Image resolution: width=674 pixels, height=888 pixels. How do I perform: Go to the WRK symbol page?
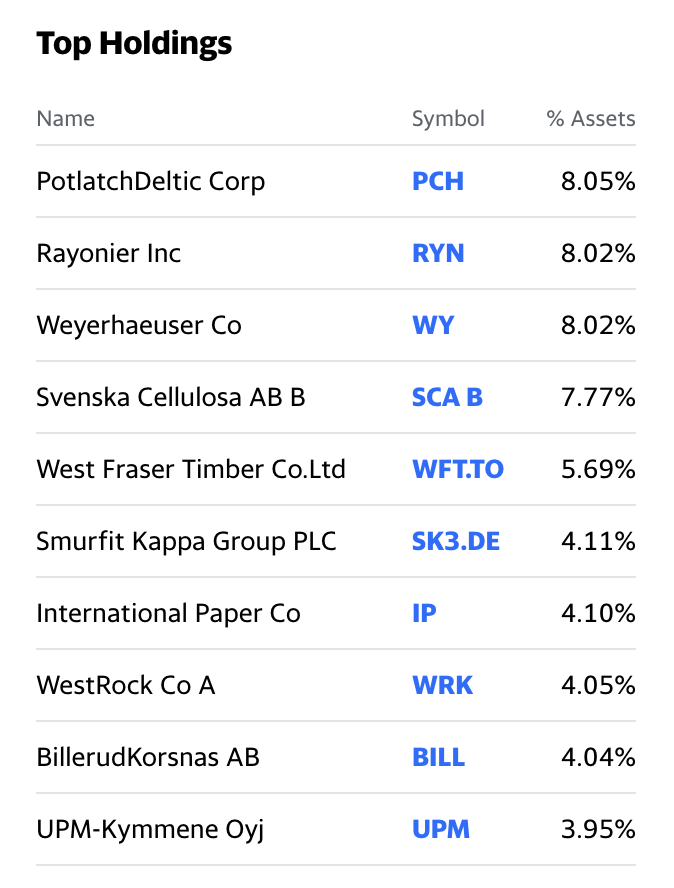[442, 686]
